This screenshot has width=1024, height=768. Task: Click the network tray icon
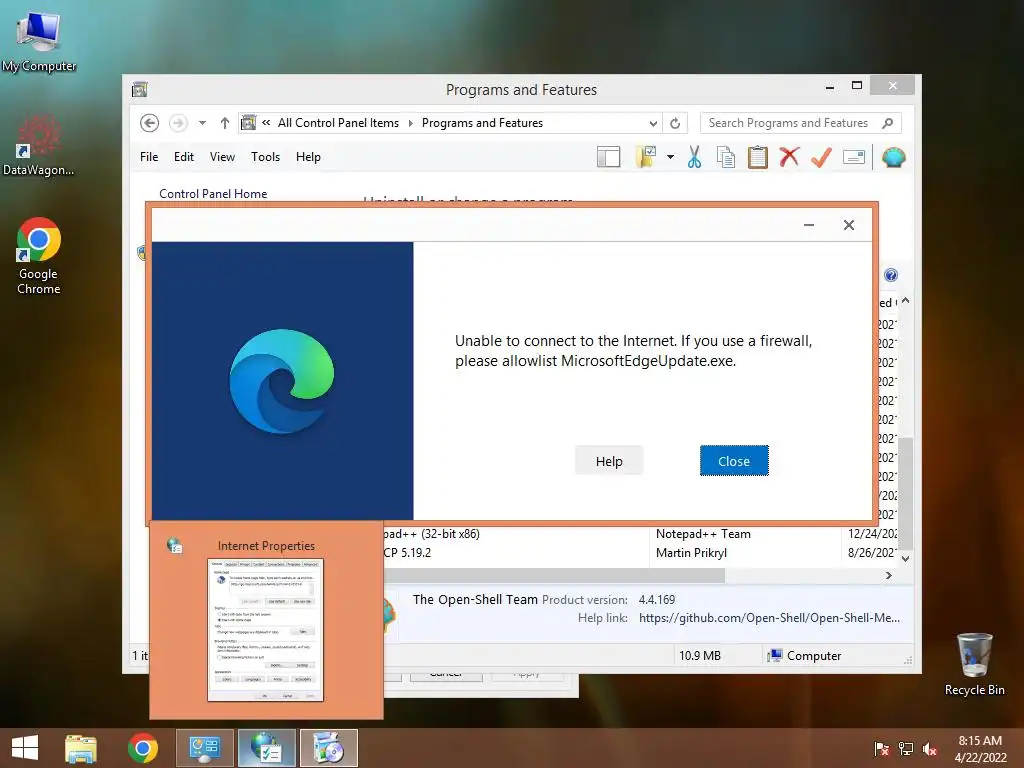point(906,748)
